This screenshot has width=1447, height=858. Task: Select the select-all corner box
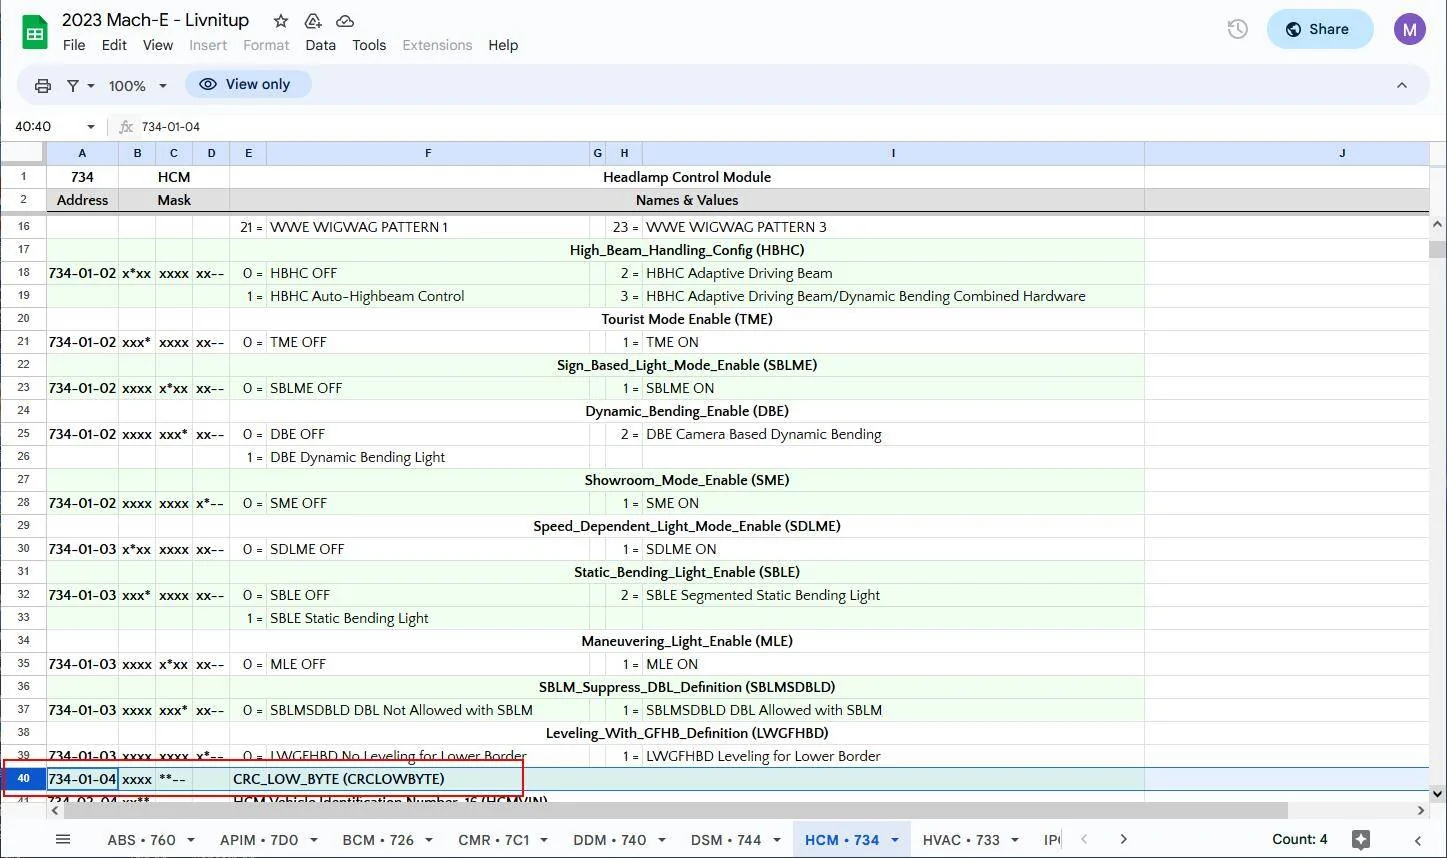23,153
